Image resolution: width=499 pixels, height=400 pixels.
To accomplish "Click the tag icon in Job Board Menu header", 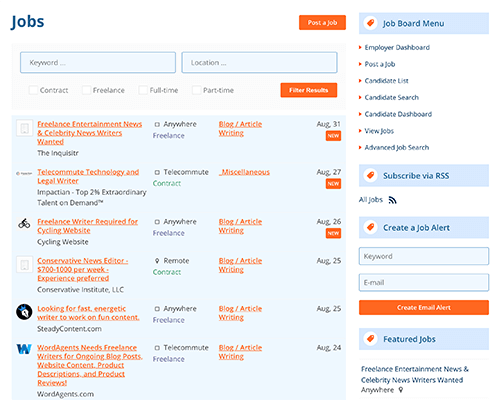I will point(370,23).
